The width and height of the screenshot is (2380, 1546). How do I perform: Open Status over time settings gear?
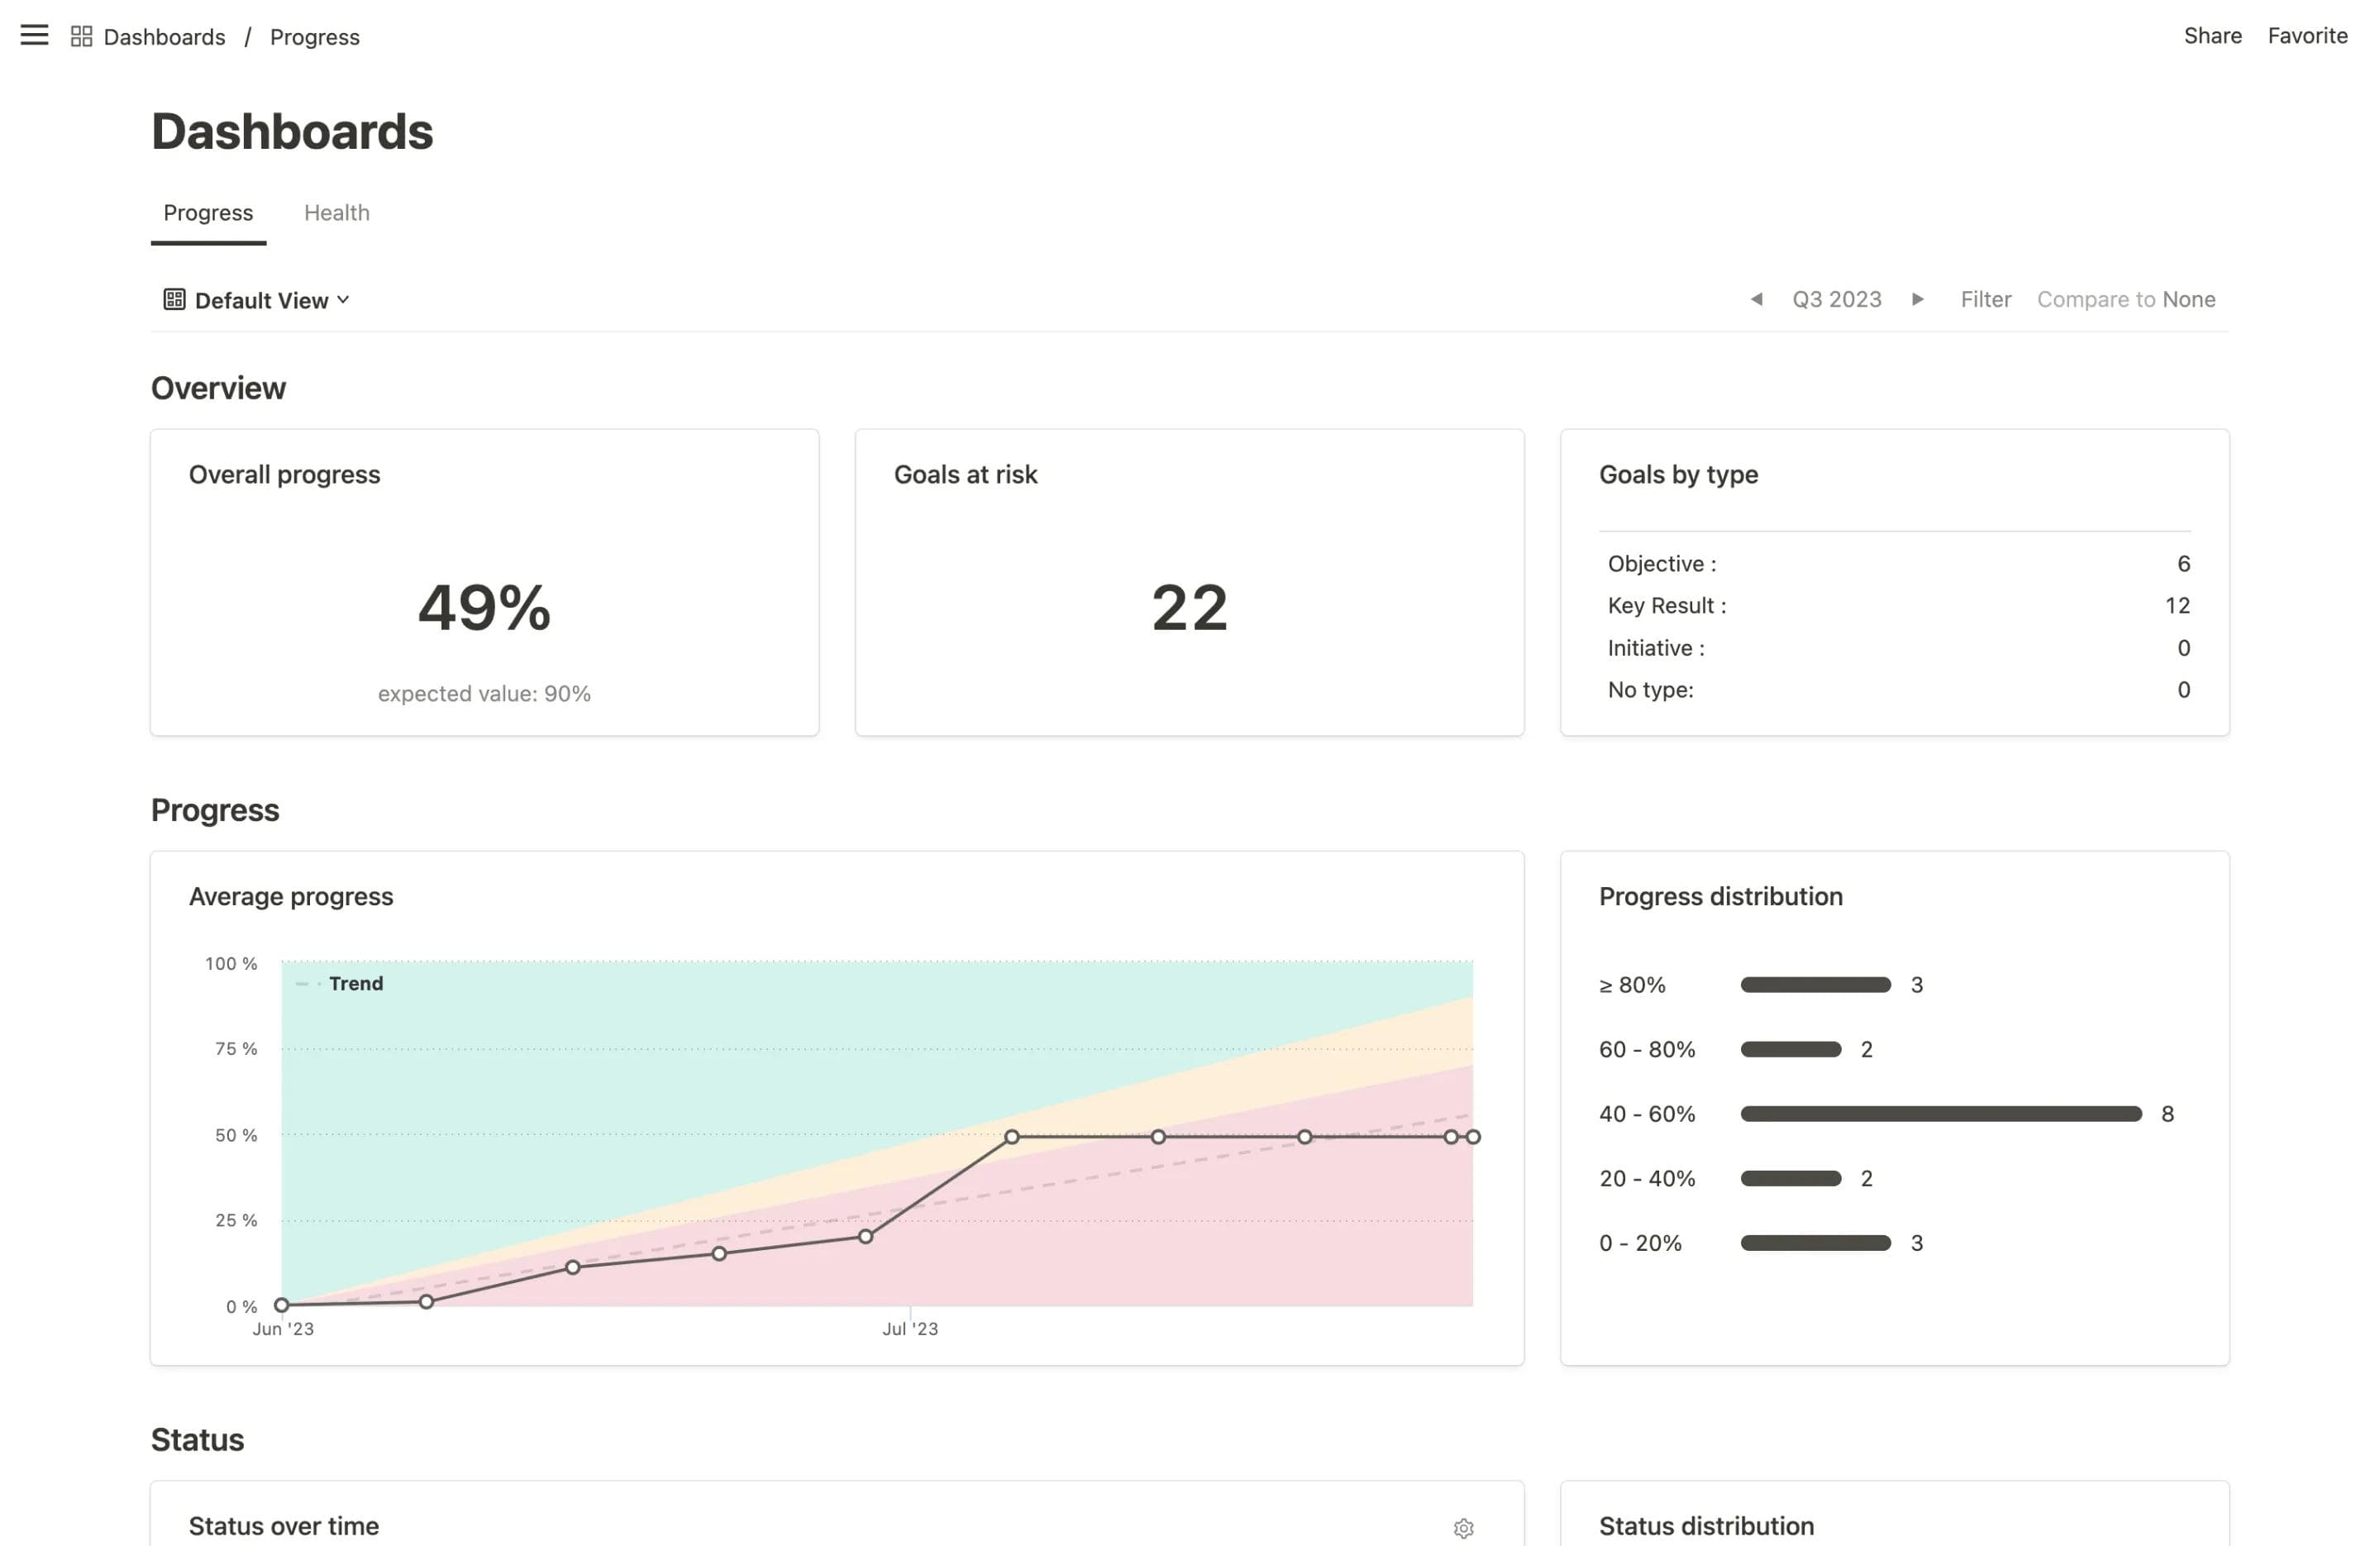point(1463,1528)
